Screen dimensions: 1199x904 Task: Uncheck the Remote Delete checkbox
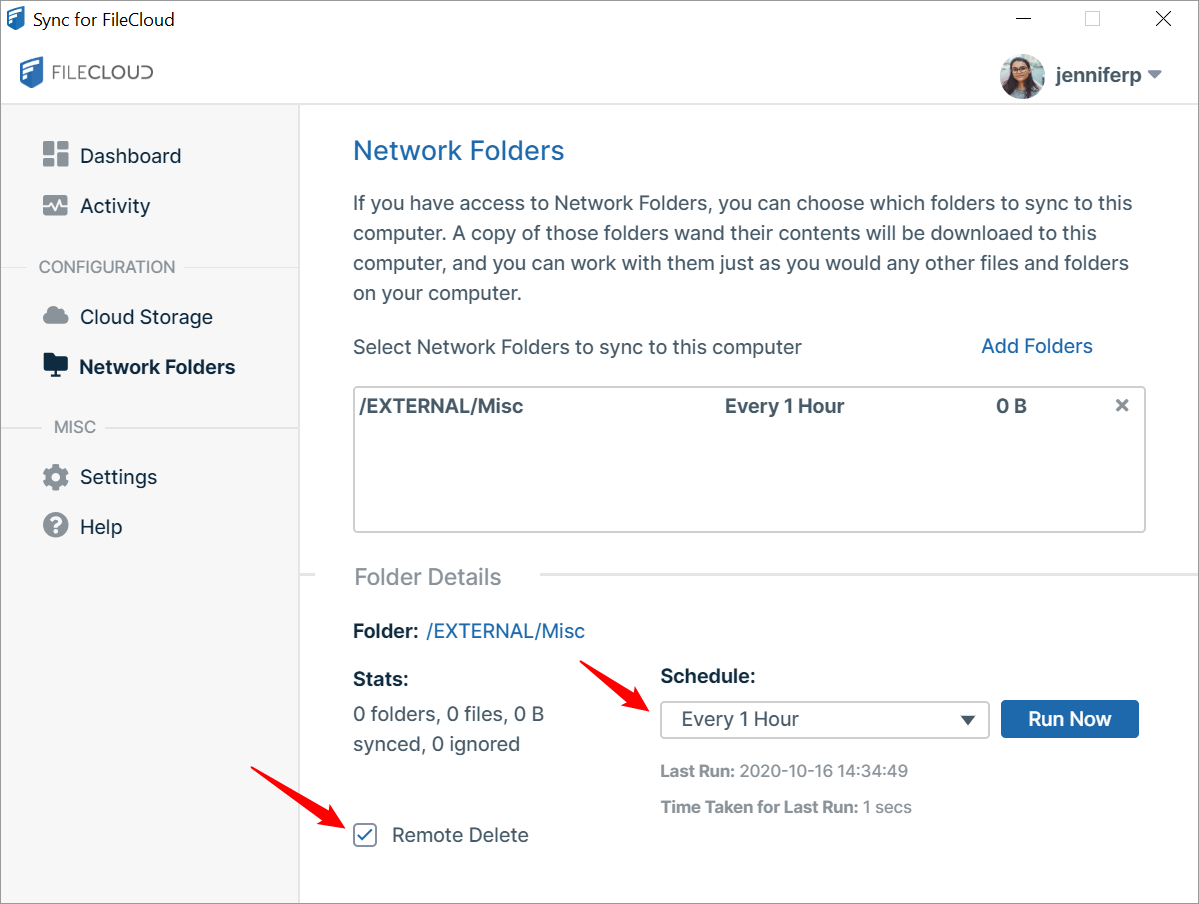(x=365, y=835)
